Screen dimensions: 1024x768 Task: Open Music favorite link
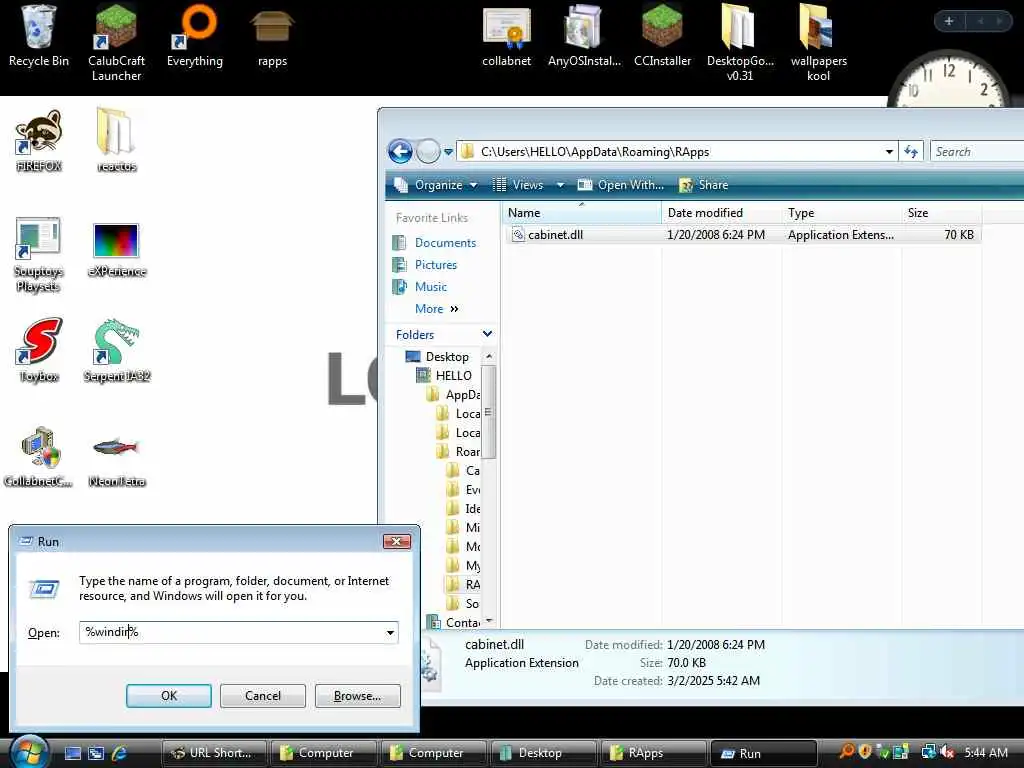[430, 287]
